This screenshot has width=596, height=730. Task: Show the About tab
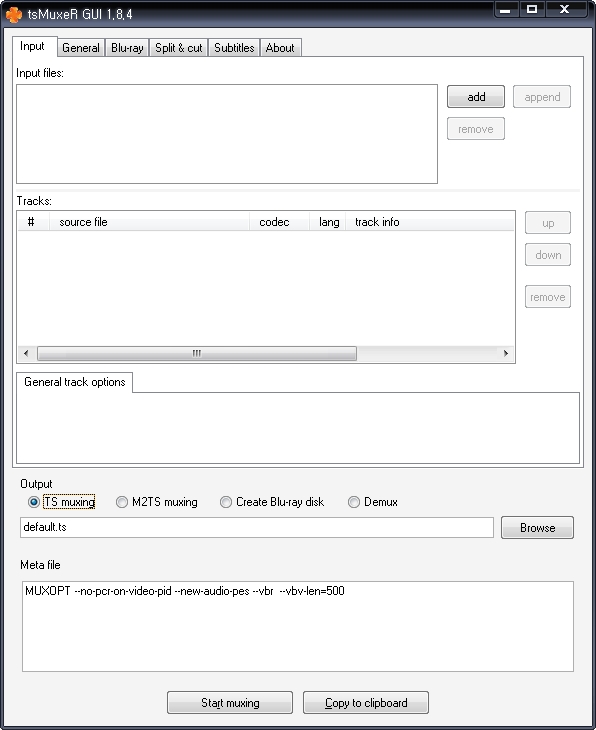pos(280,48)
